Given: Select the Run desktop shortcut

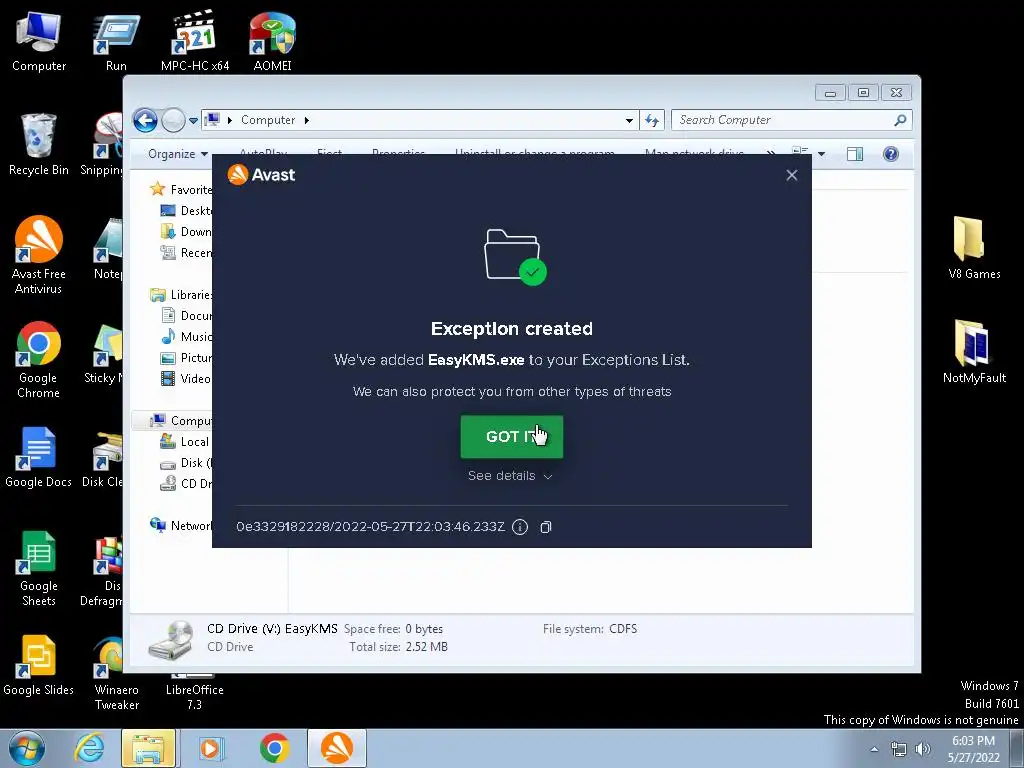Looking at the screenshot, I should tap(116, 41).
